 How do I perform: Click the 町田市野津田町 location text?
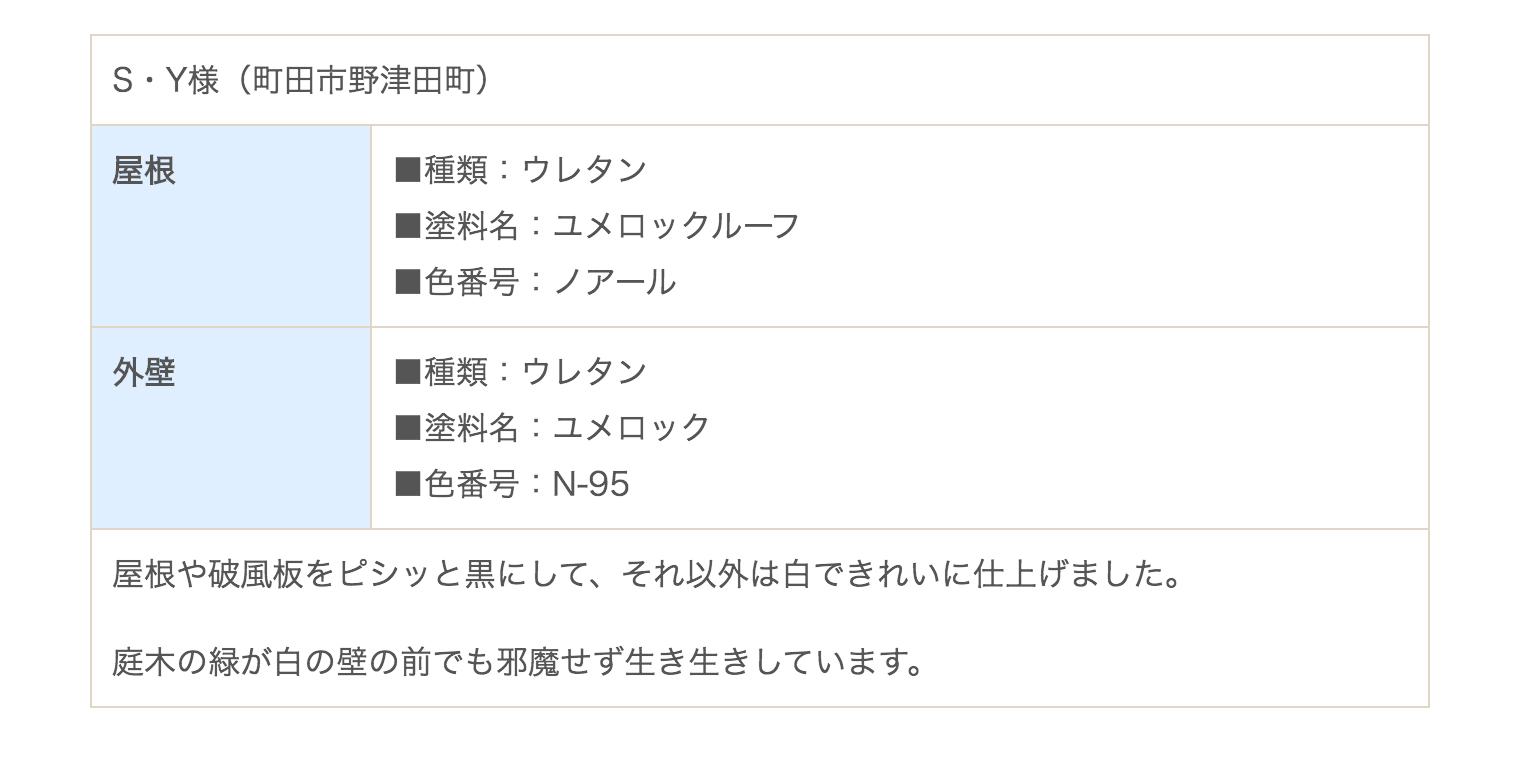pos(348,81)
